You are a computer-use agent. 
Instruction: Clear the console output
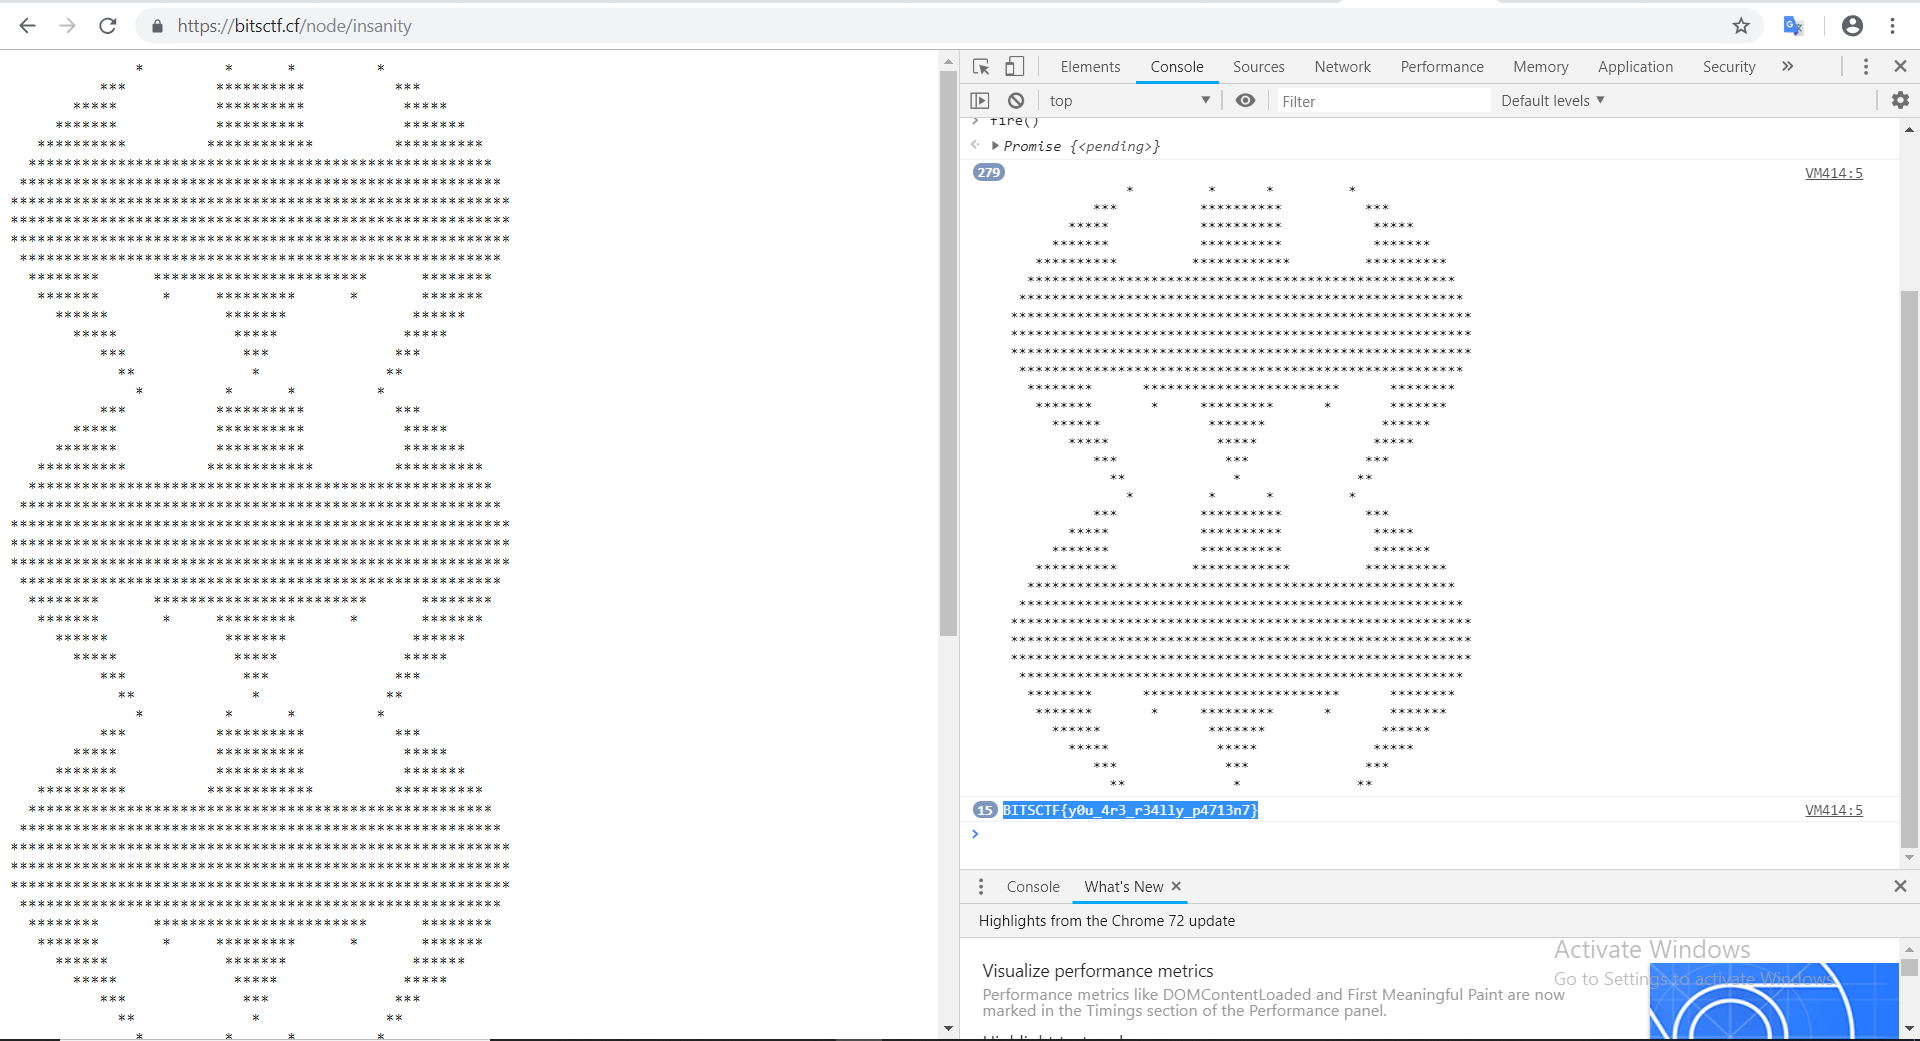click(1016, 100)
